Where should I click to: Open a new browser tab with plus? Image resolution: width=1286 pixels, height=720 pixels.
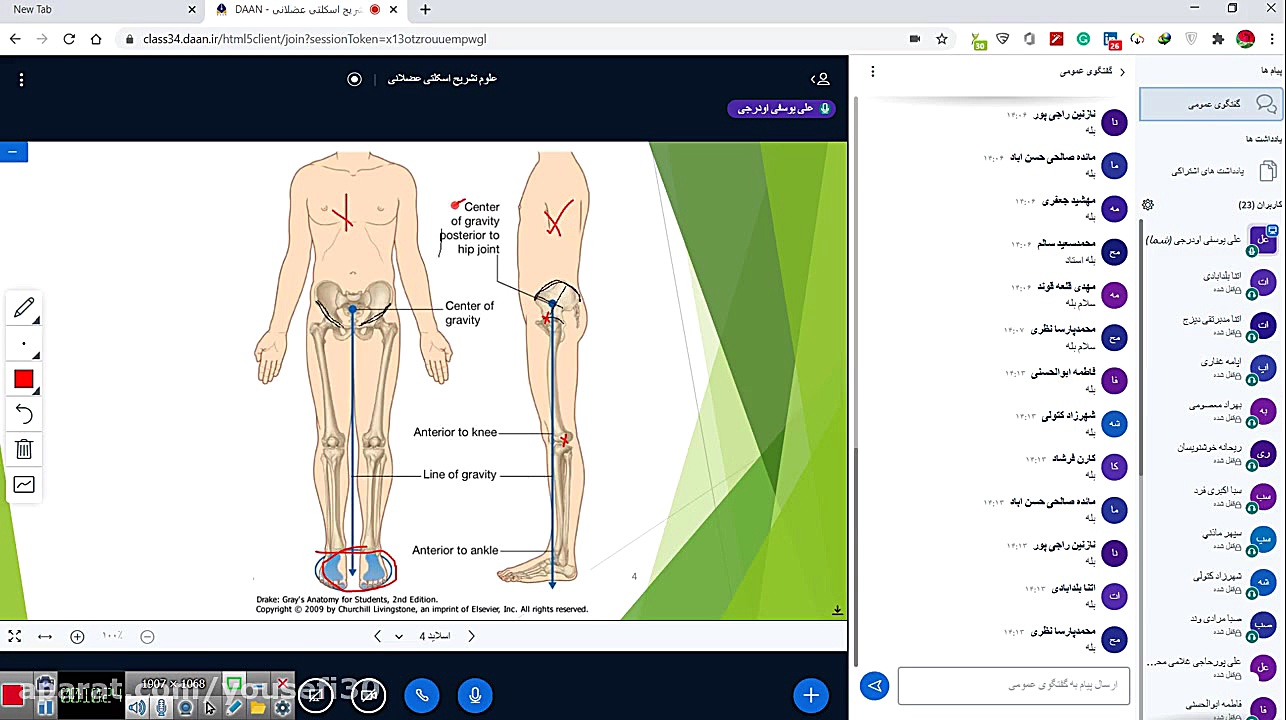(x=425, y=10)
